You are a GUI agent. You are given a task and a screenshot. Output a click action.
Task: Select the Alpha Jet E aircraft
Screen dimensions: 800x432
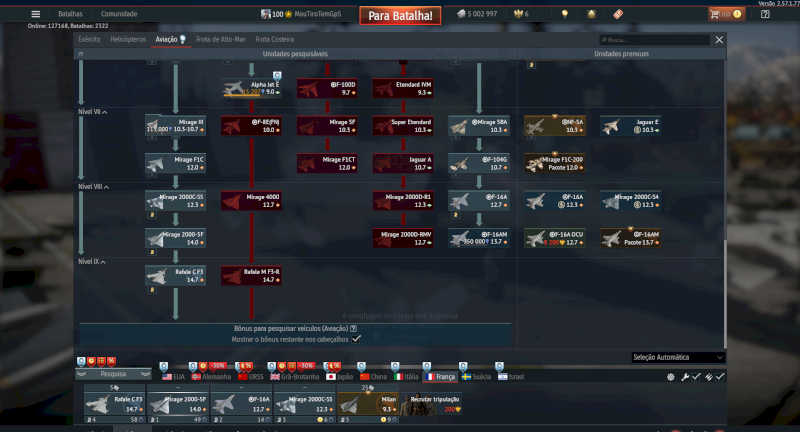click(252, 88)
